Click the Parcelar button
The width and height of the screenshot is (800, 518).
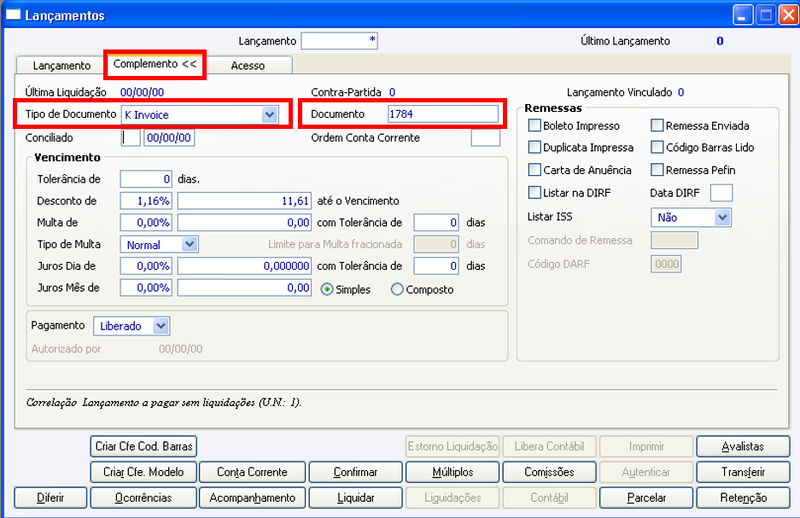pos(646,498)
